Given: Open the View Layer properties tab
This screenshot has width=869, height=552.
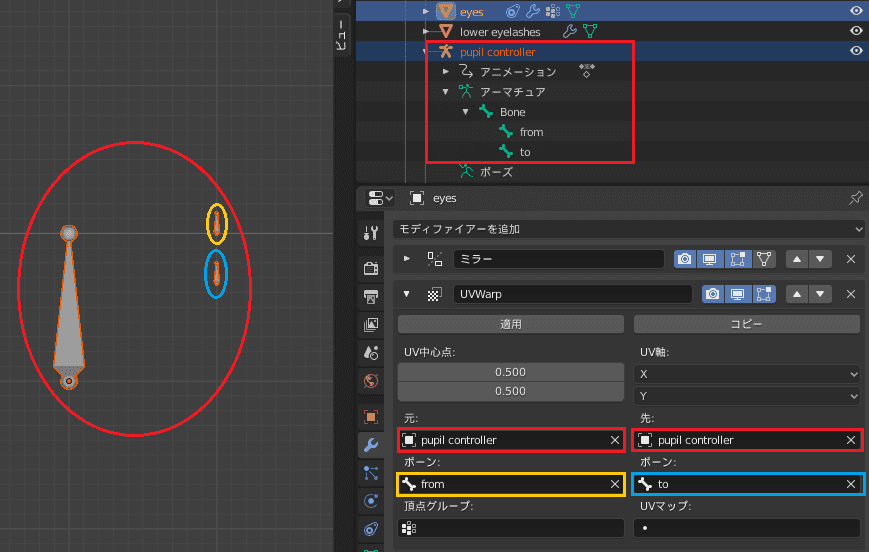Looking at the screenshot, I should [371, 324].
